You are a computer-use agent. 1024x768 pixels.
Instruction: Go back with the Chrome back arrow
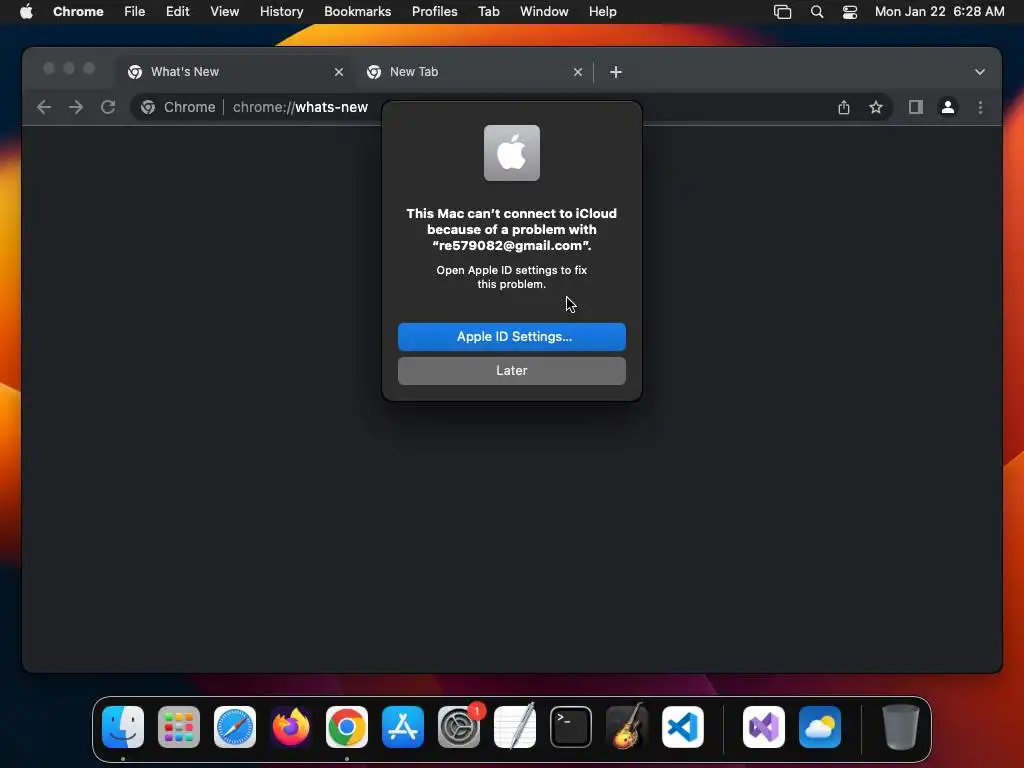tap(44, 107)
